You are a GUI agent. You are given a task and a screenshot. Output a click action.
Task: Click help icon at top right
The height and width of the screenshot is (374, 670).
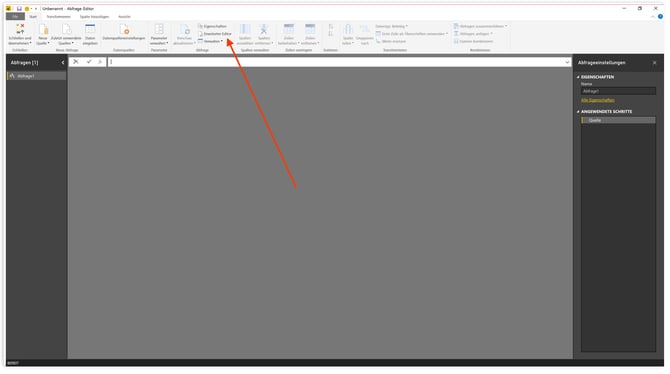tap(660, 17)
